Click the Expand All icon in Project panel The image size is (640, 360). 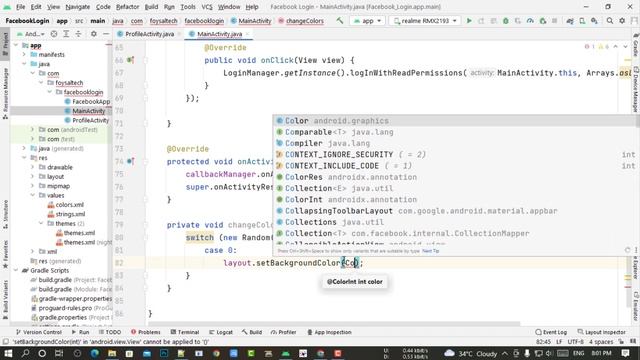(66, 34)
